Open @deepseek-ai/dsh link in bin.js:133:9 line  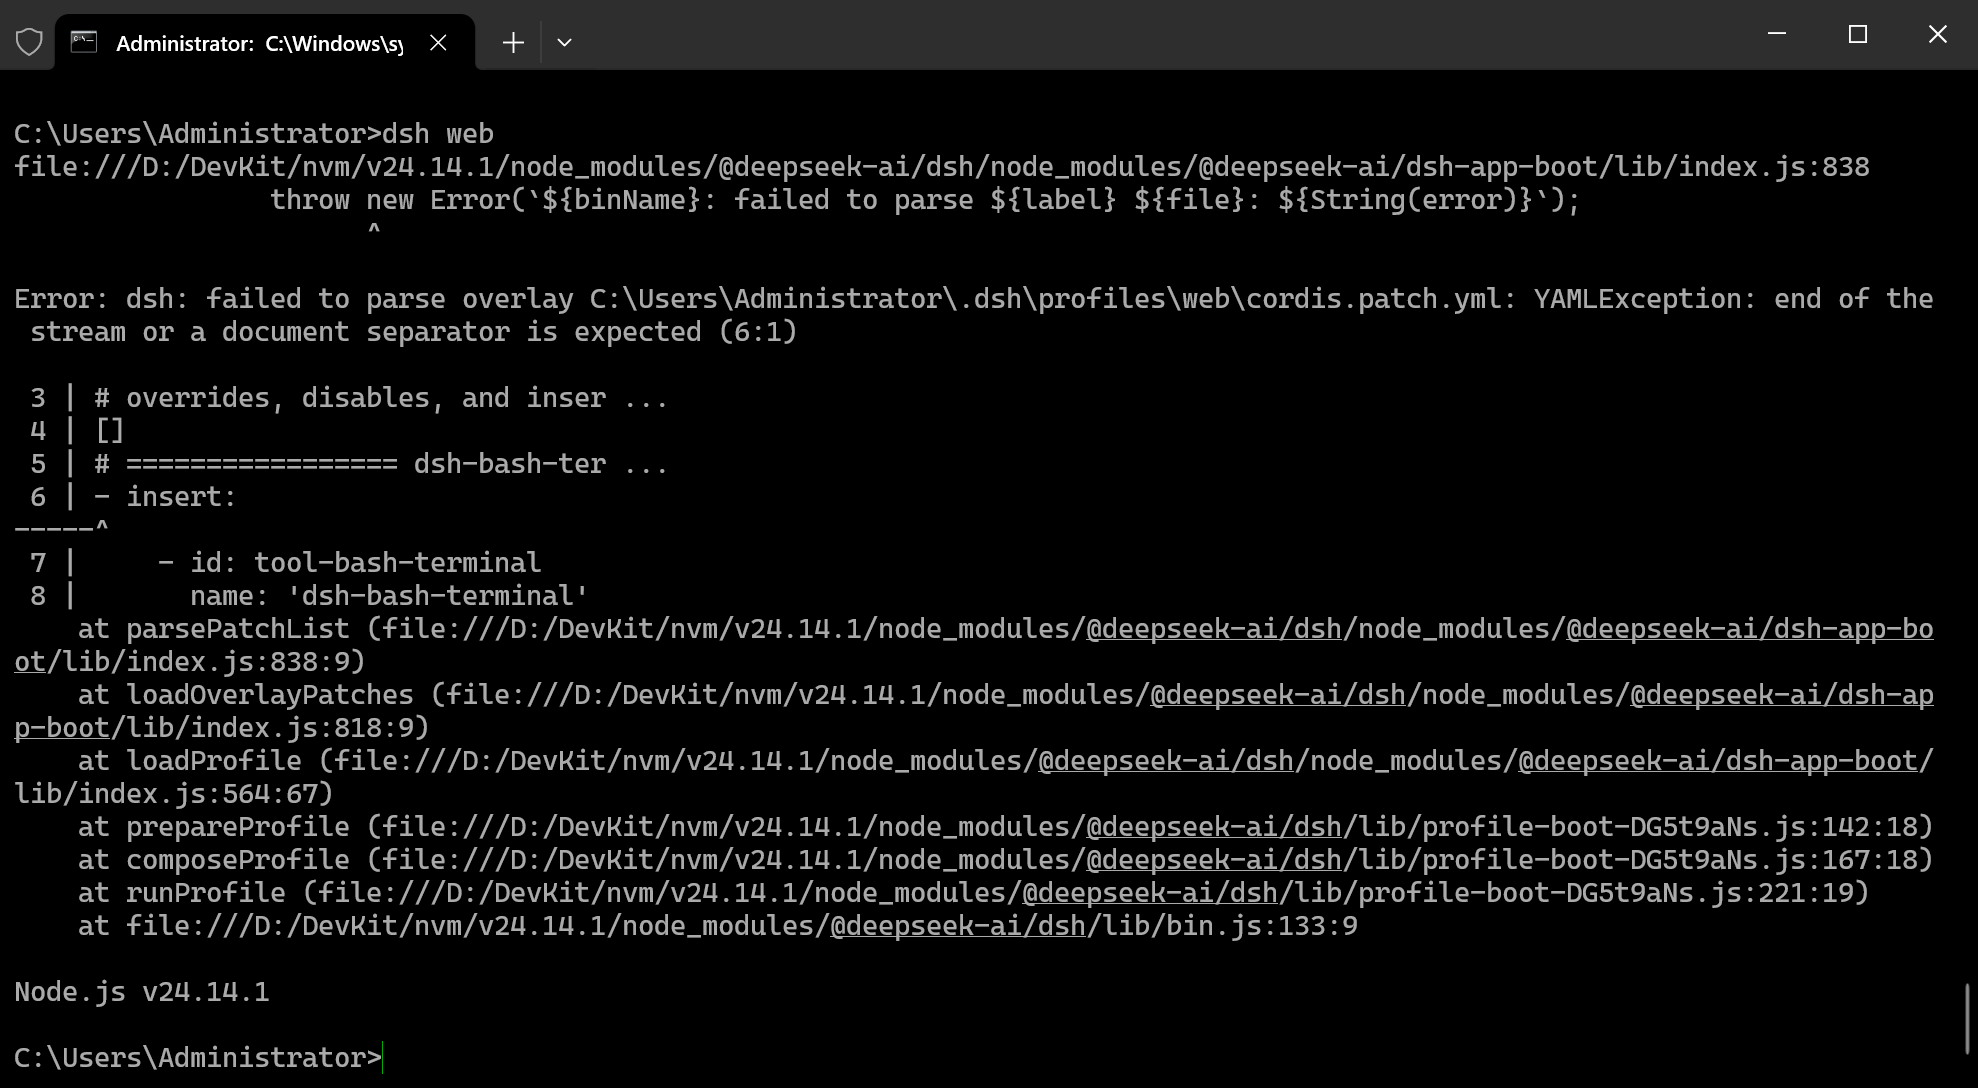(x=958, y=926)
